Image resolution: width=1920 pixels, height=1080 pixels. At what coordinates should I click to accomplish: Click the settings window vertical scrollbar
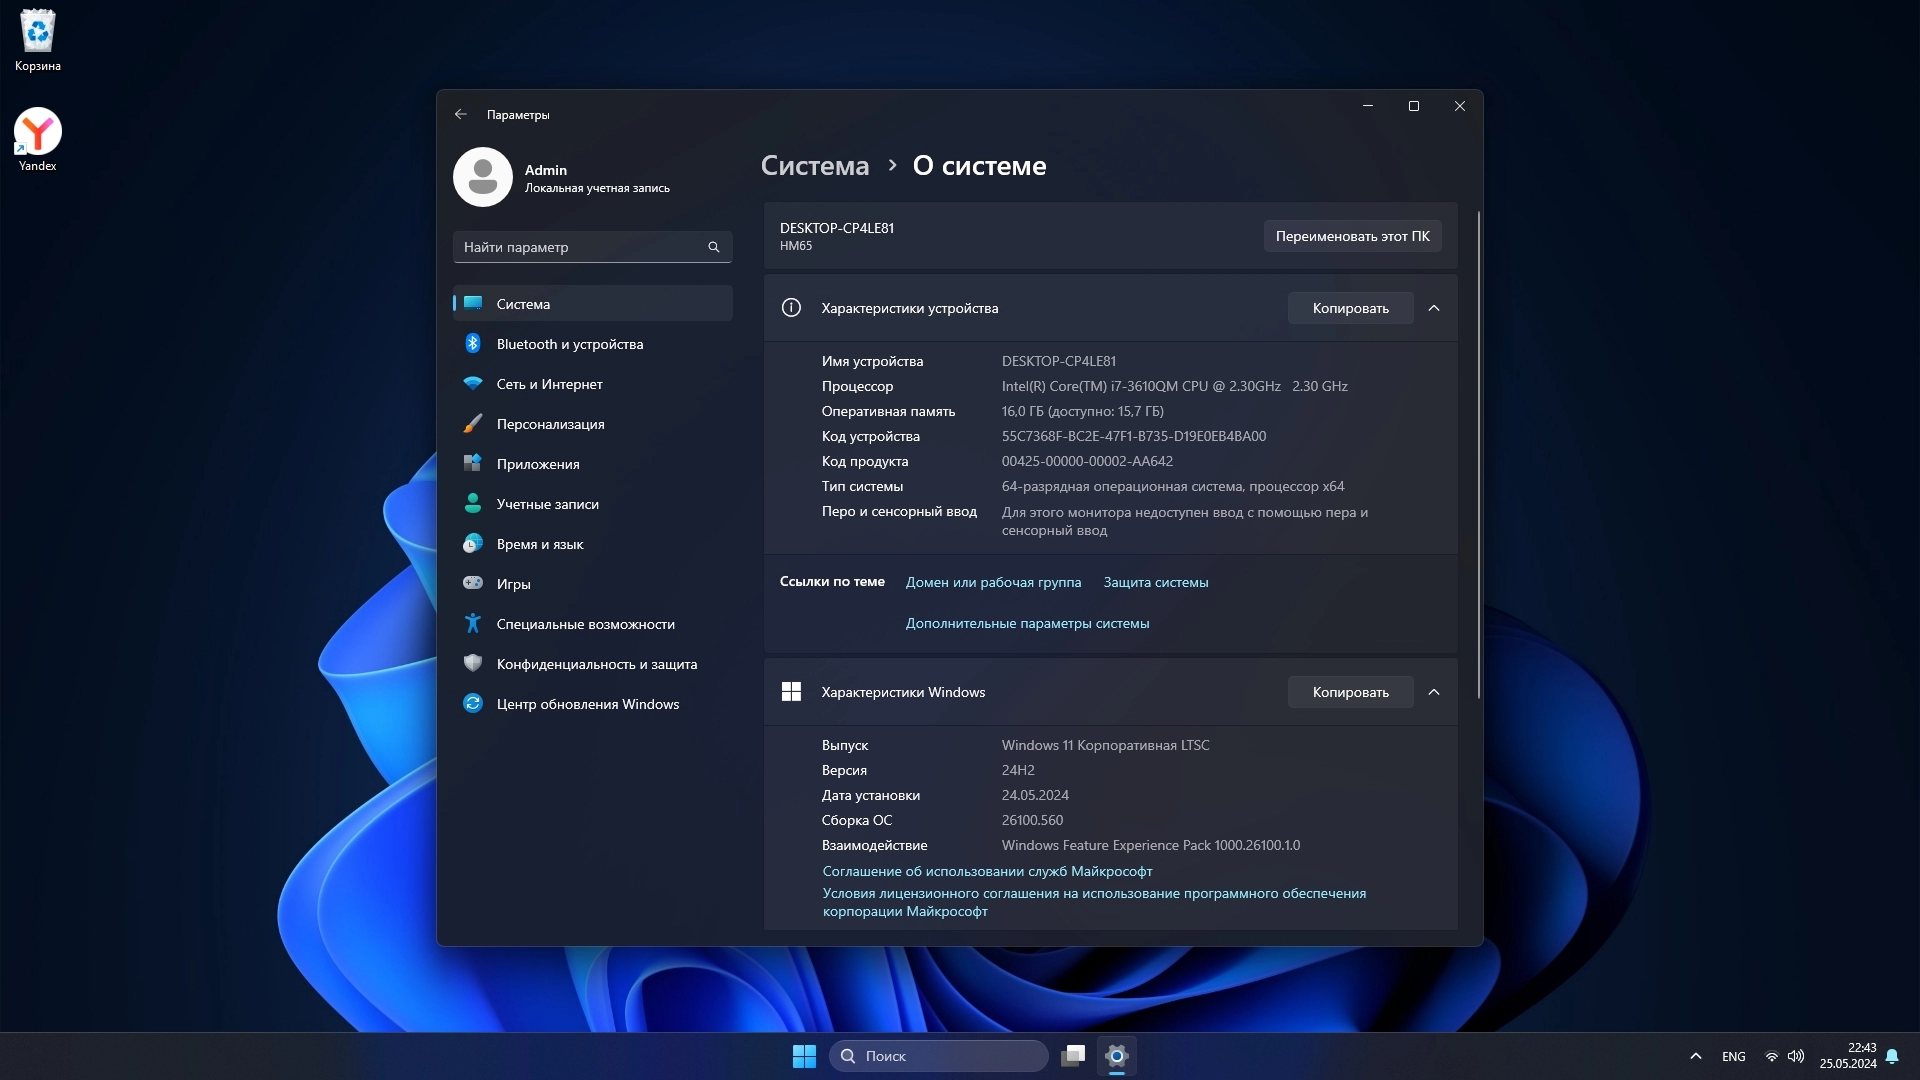1478,455
